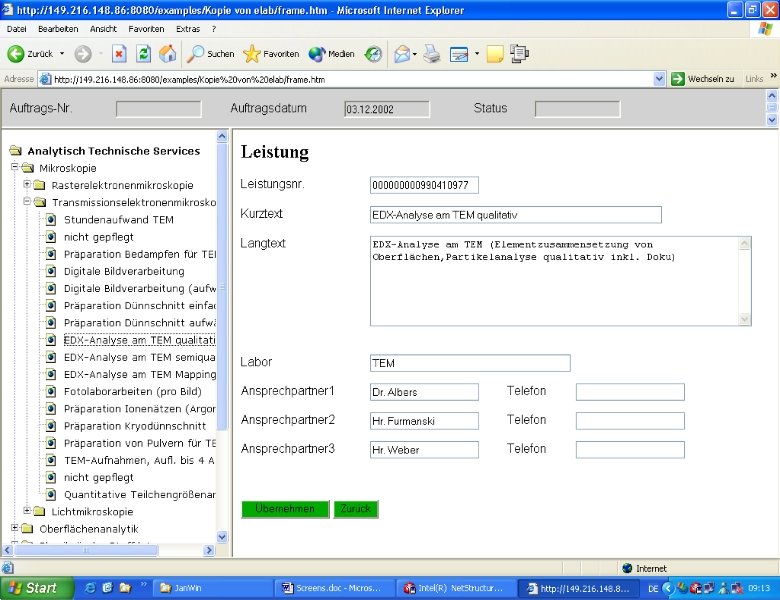The height and width of the screenshot is (600, 780).
Task: Click the Präparation Kryodünnschnitt item icon
Action: [x=51, y=425]
